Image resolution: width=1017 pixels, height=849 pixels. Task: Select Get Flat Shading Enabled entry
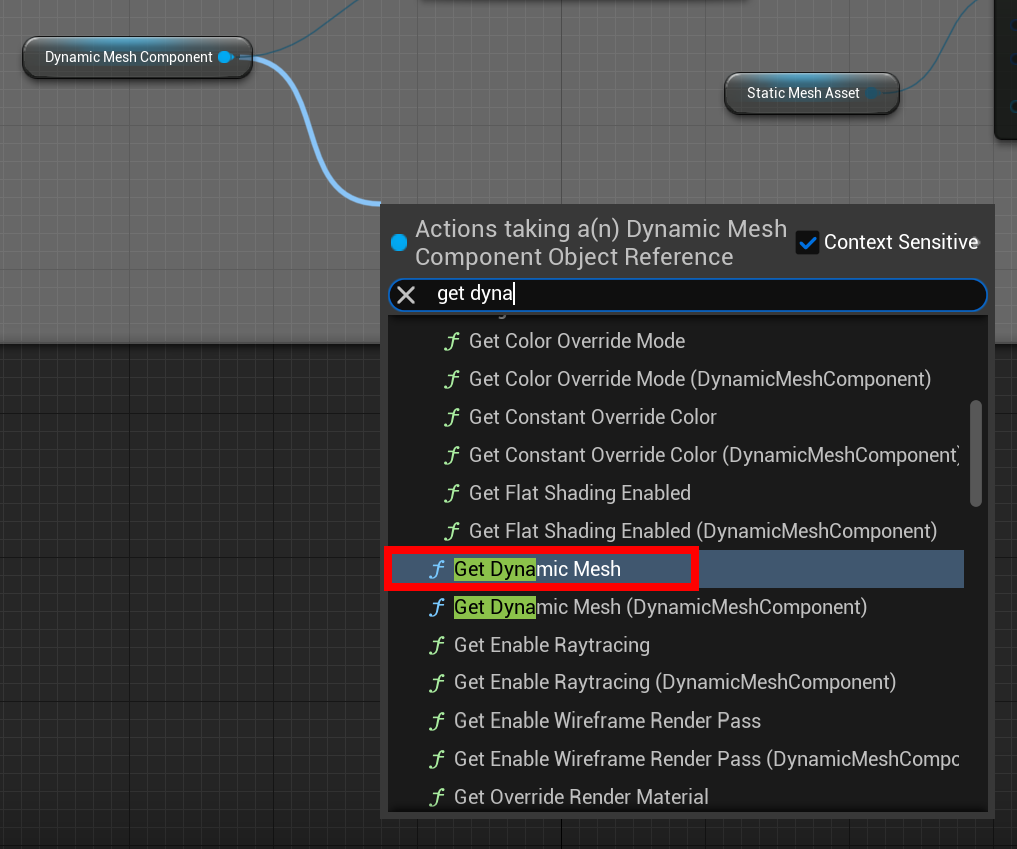[677, 493]
